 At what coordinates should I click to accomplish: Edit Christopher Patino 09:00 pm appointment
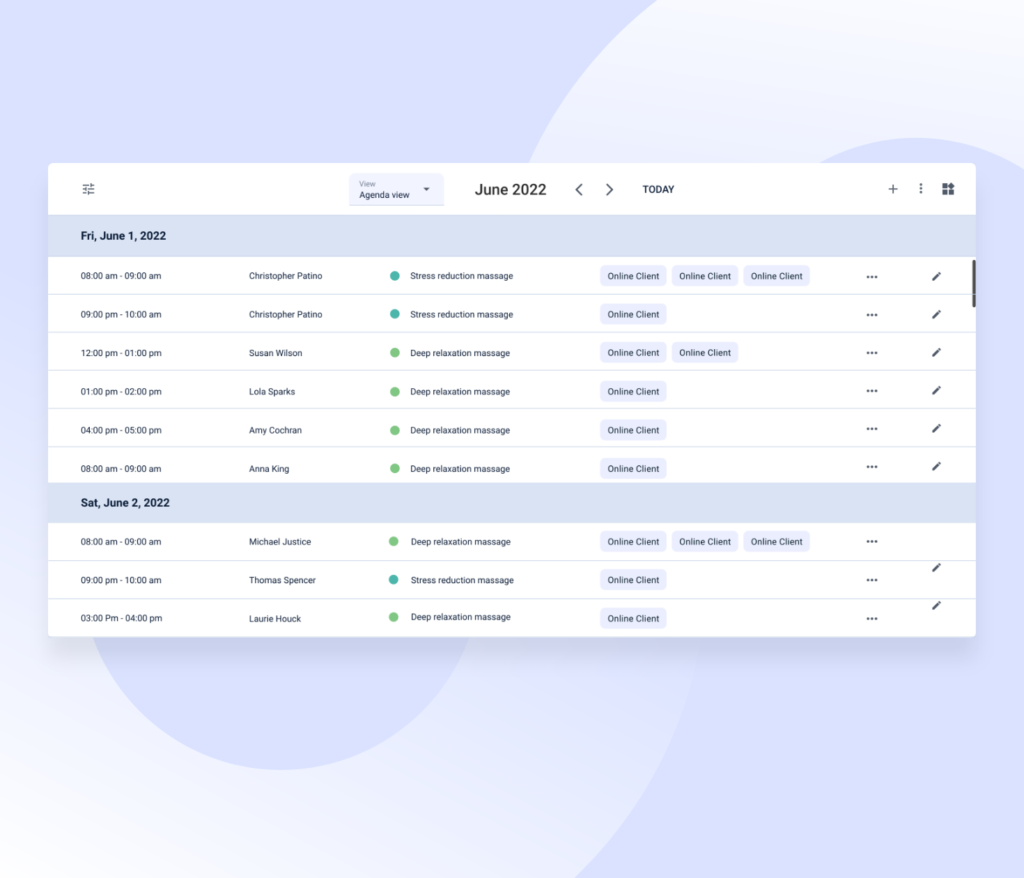pos(936,314)
